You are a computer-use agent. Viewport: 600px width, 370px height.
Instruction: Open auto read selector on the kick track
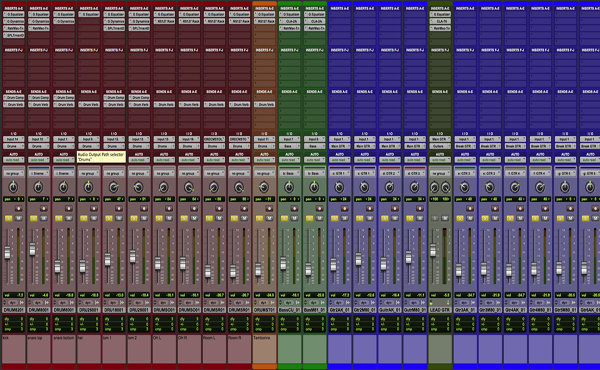14,160
